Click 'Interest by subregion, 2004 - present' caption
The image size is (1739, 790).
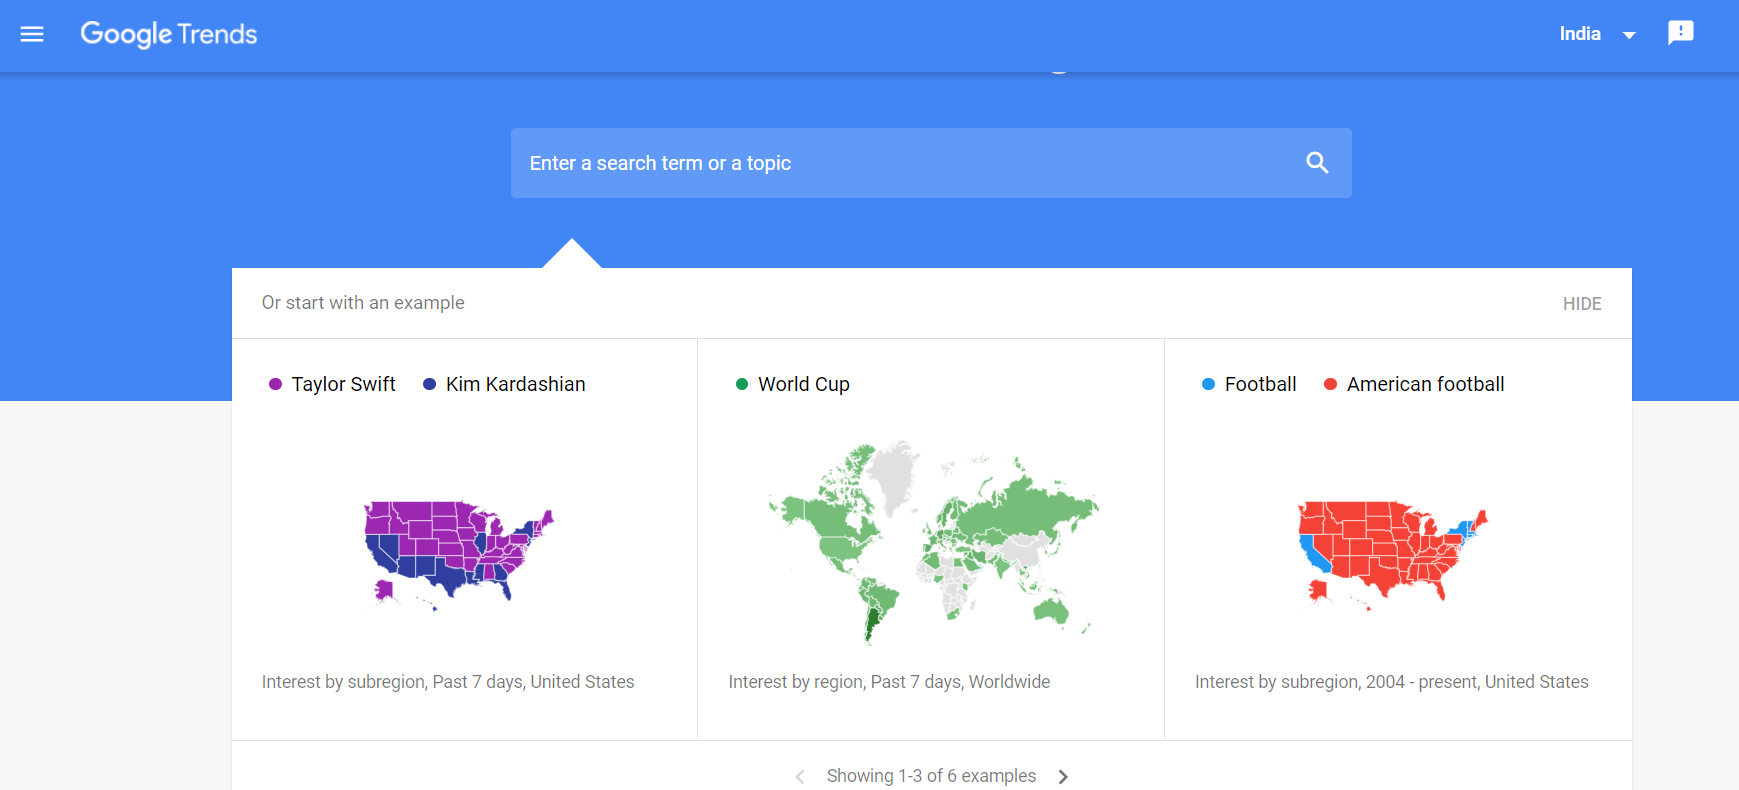(x=1391, y=682)
